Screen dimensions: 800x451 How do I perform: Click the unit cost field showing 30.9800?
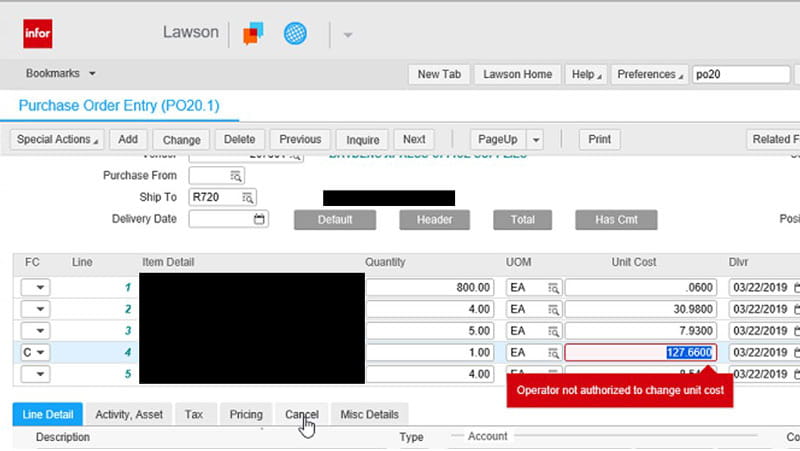click(x=640, y=309)
